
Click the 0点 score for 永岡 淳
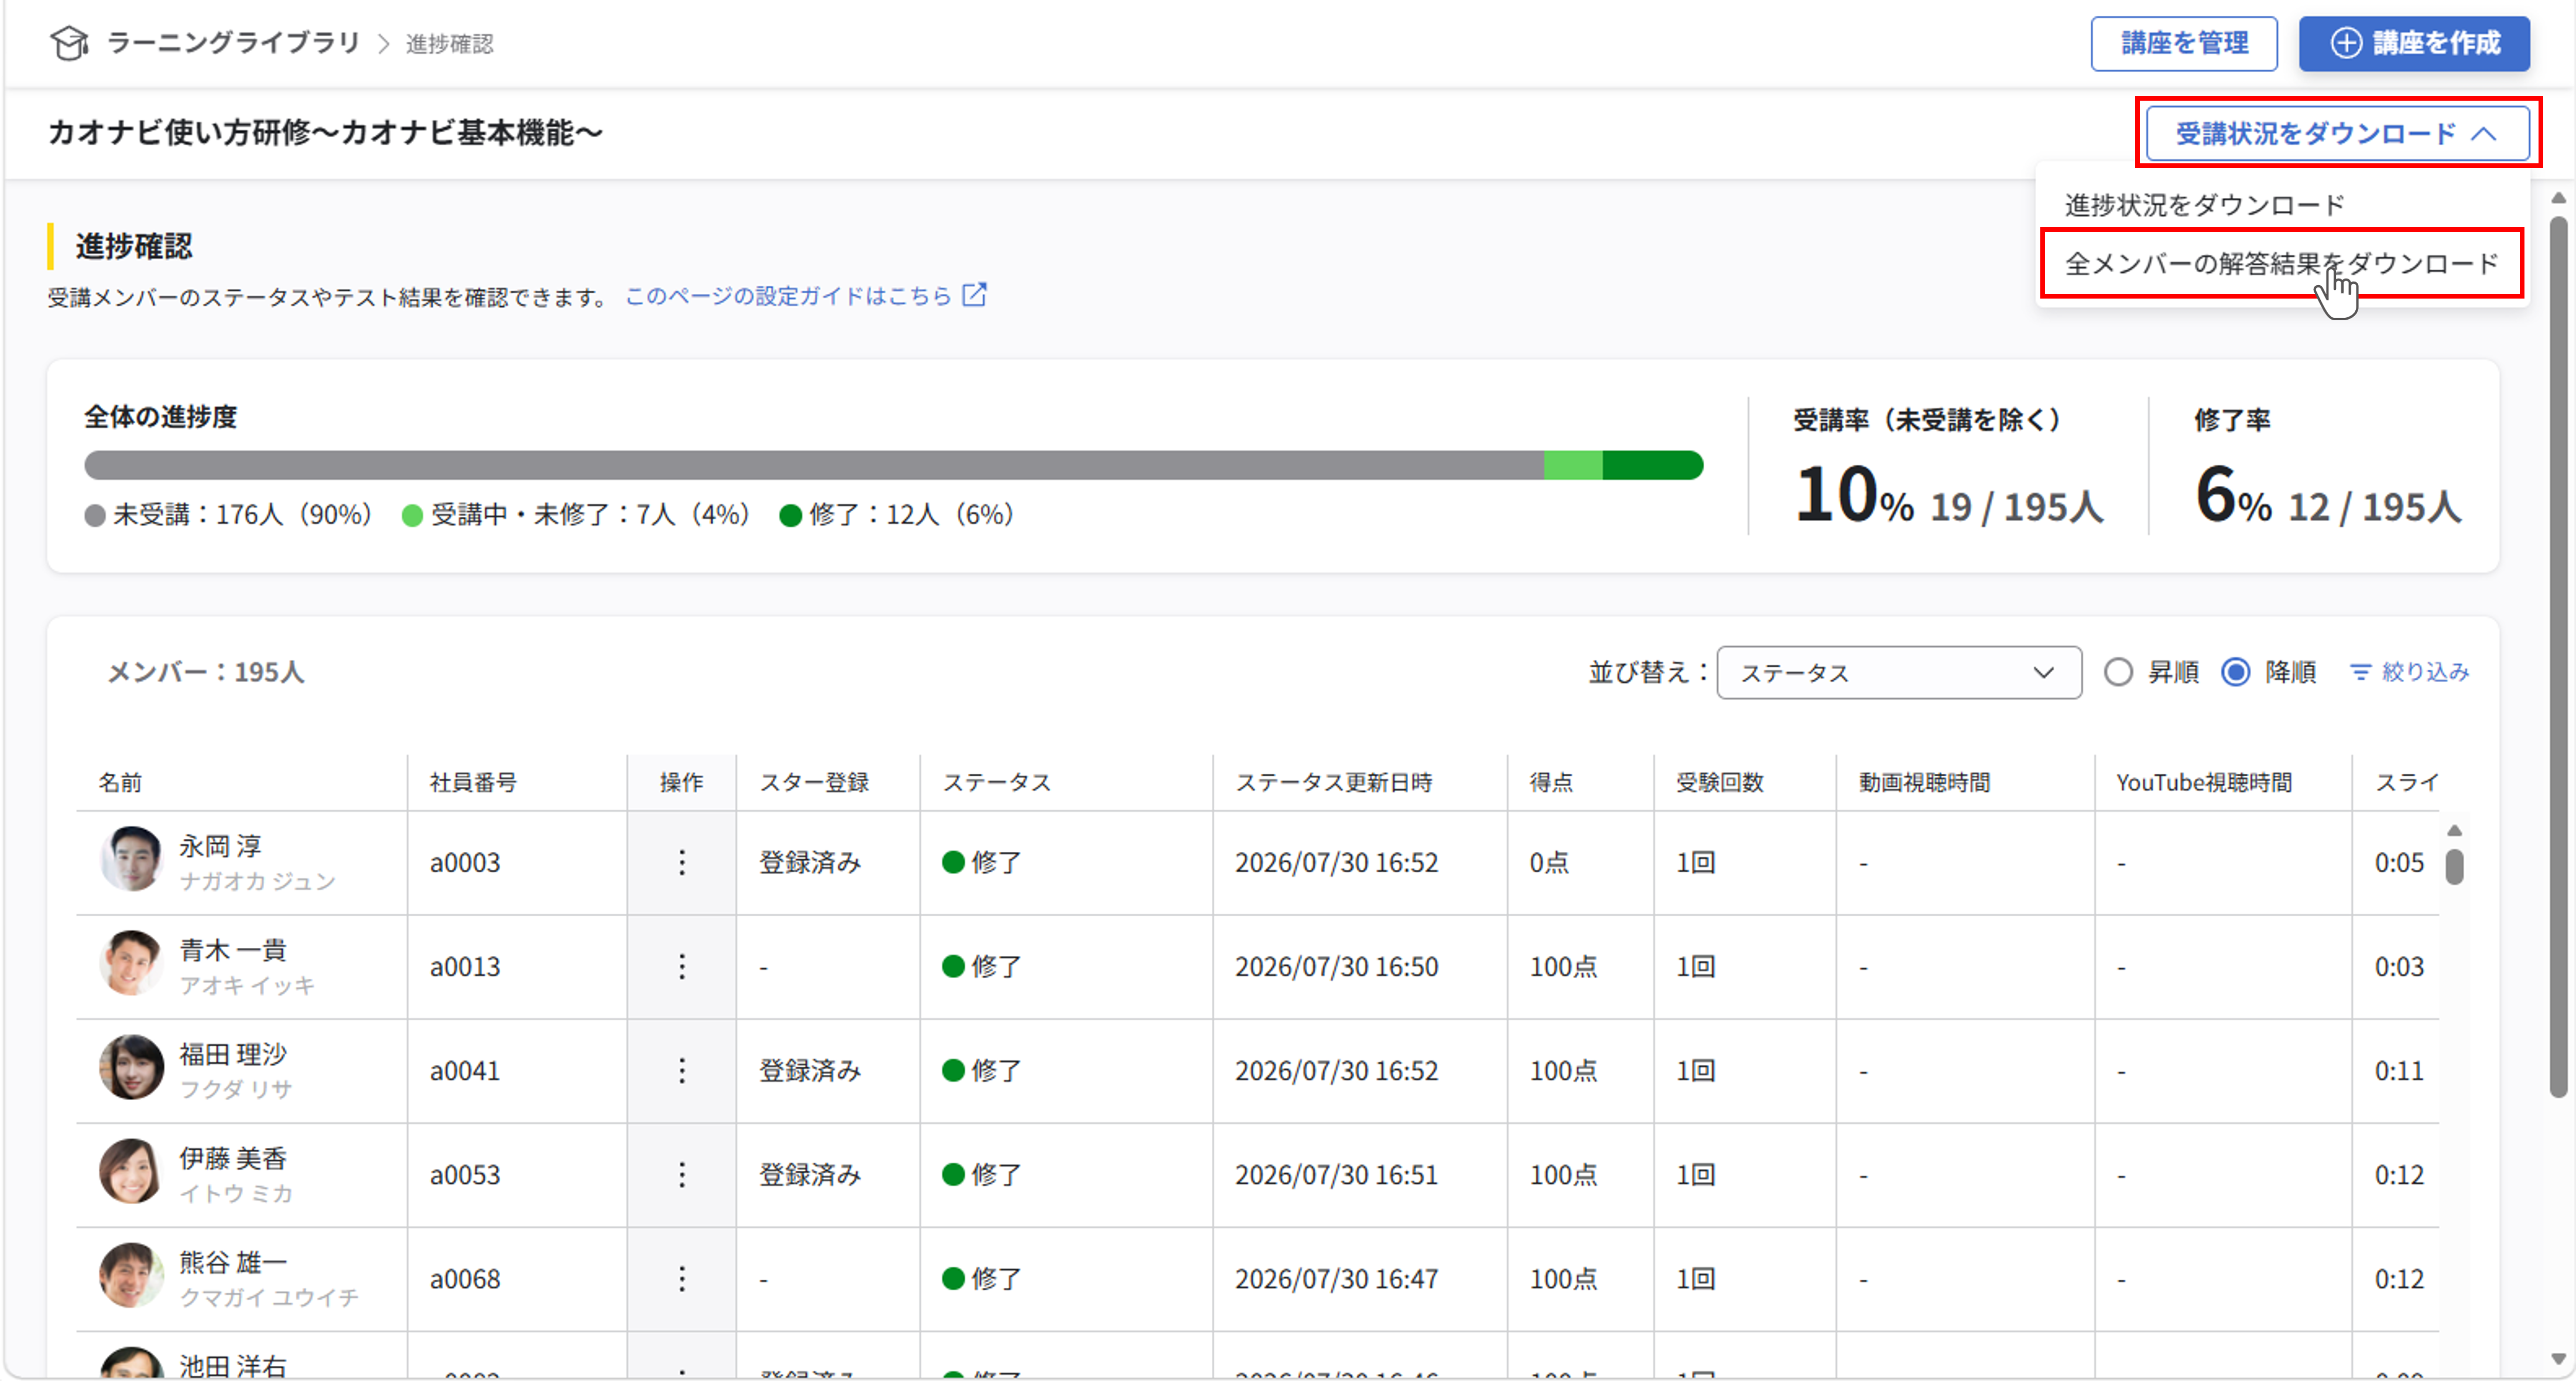pos(1549,862)
